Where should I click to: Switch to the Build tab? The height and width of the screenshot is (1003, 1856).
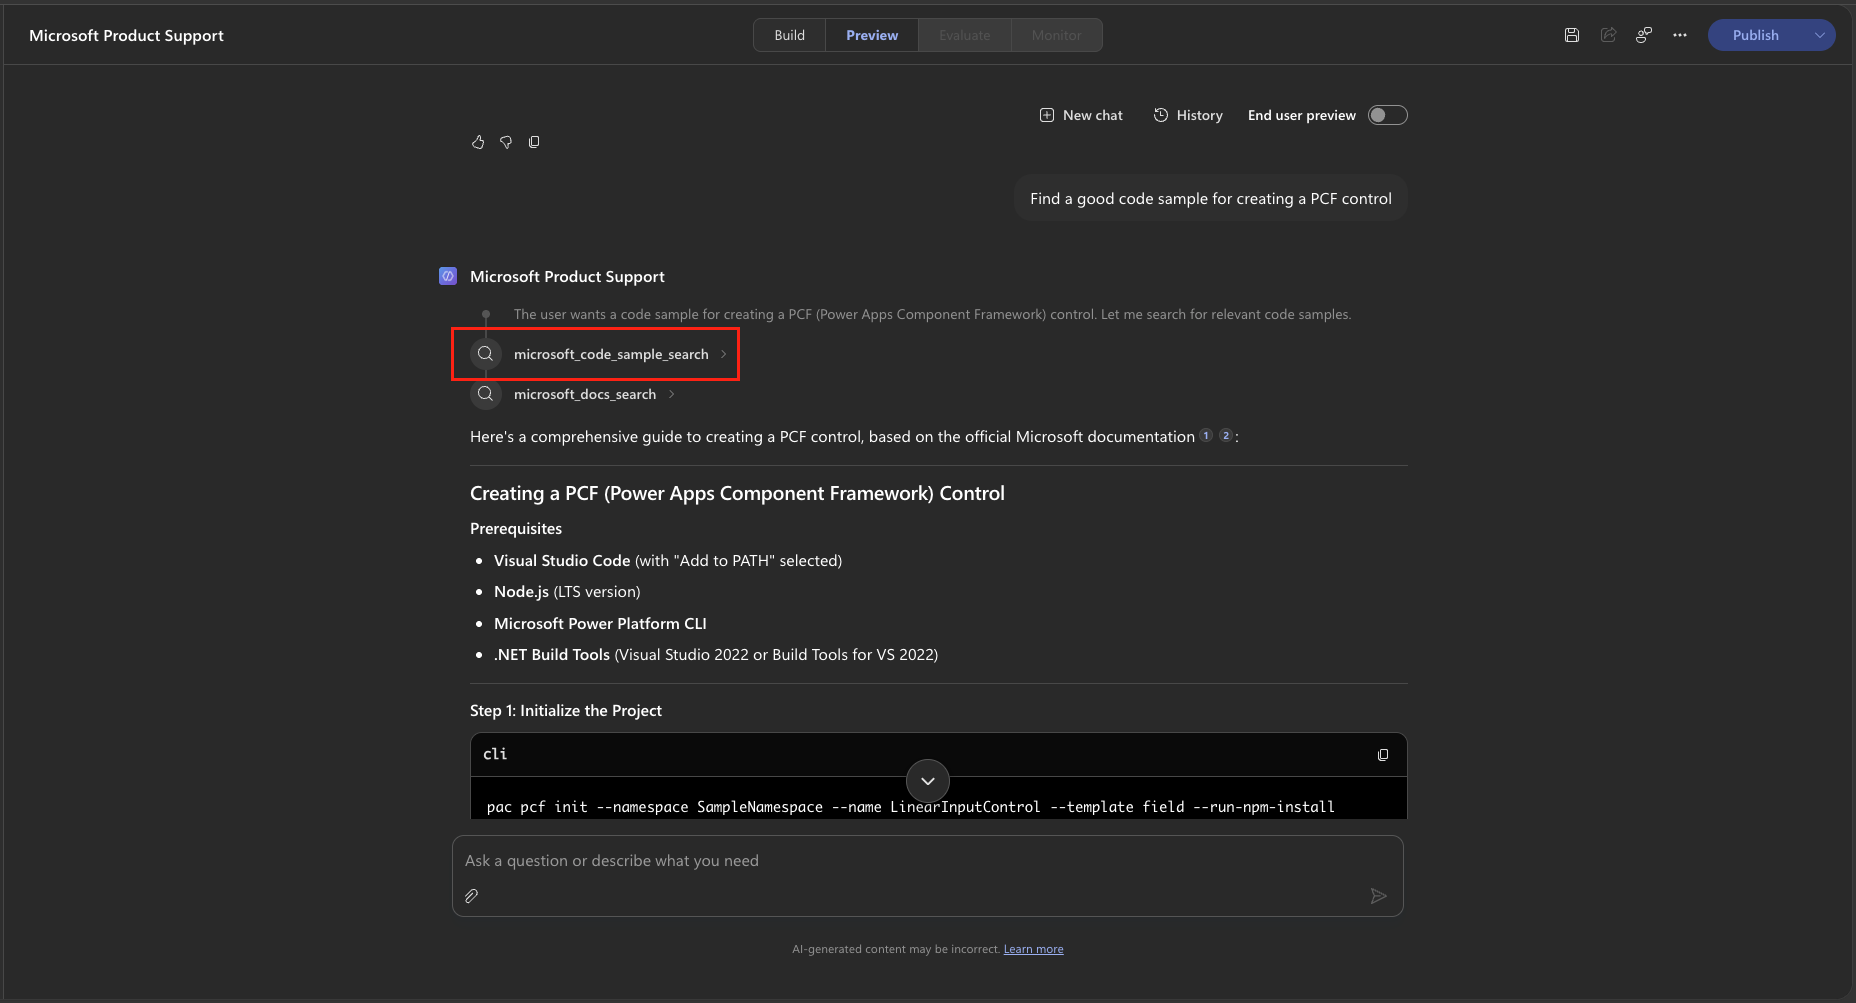pos(789,35)
